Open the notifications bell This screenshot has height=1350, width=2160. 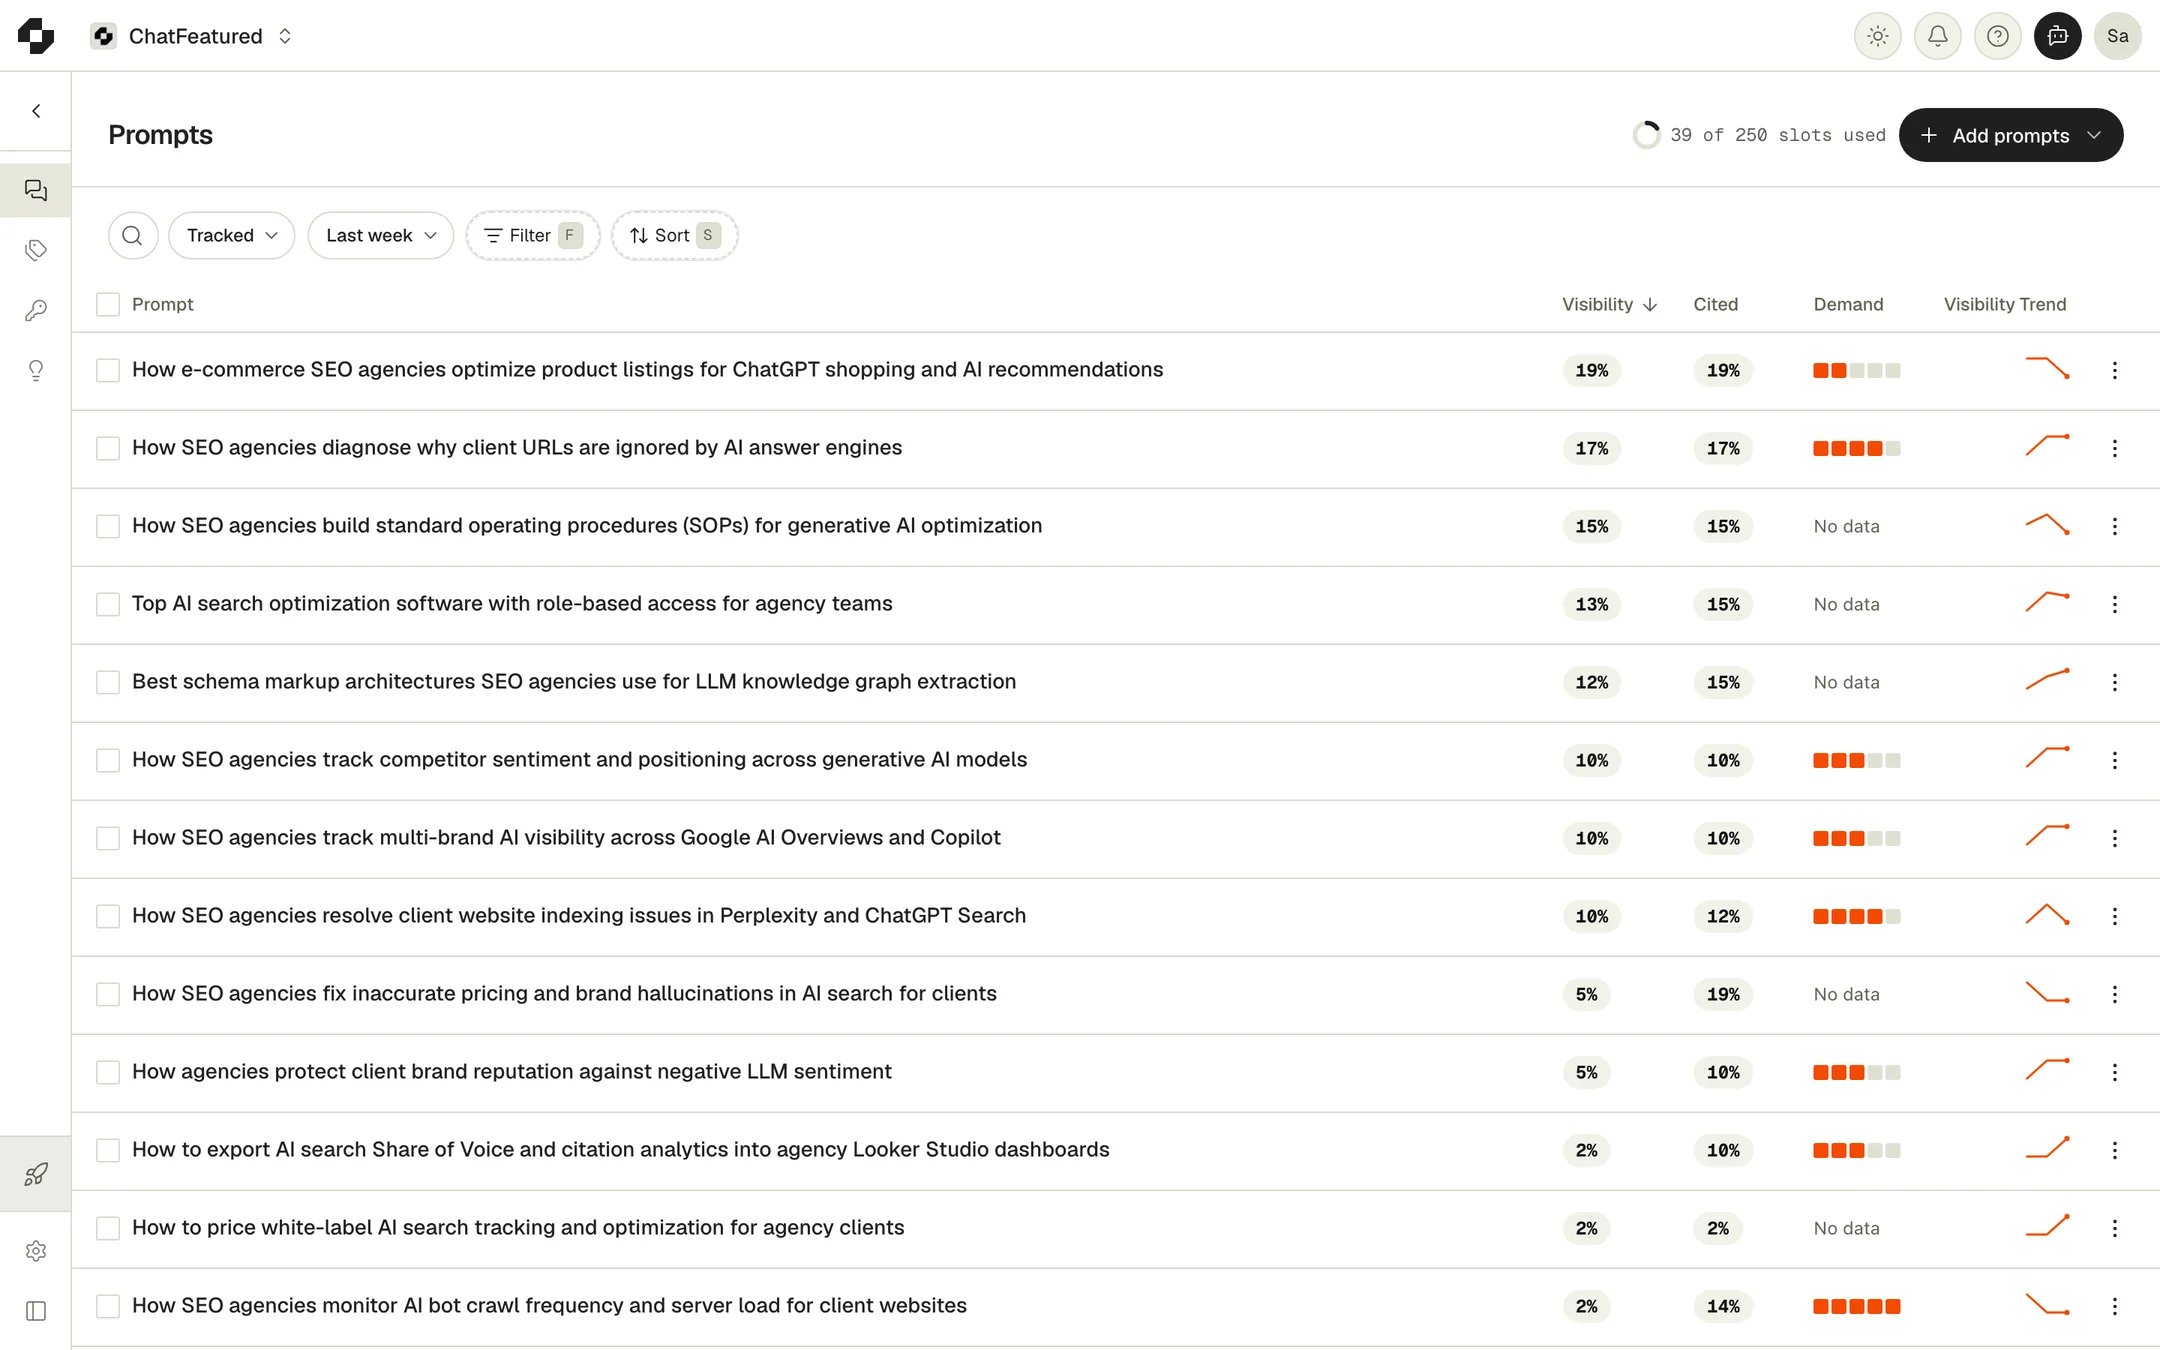pyautogui.click(x=1938, y=36)
